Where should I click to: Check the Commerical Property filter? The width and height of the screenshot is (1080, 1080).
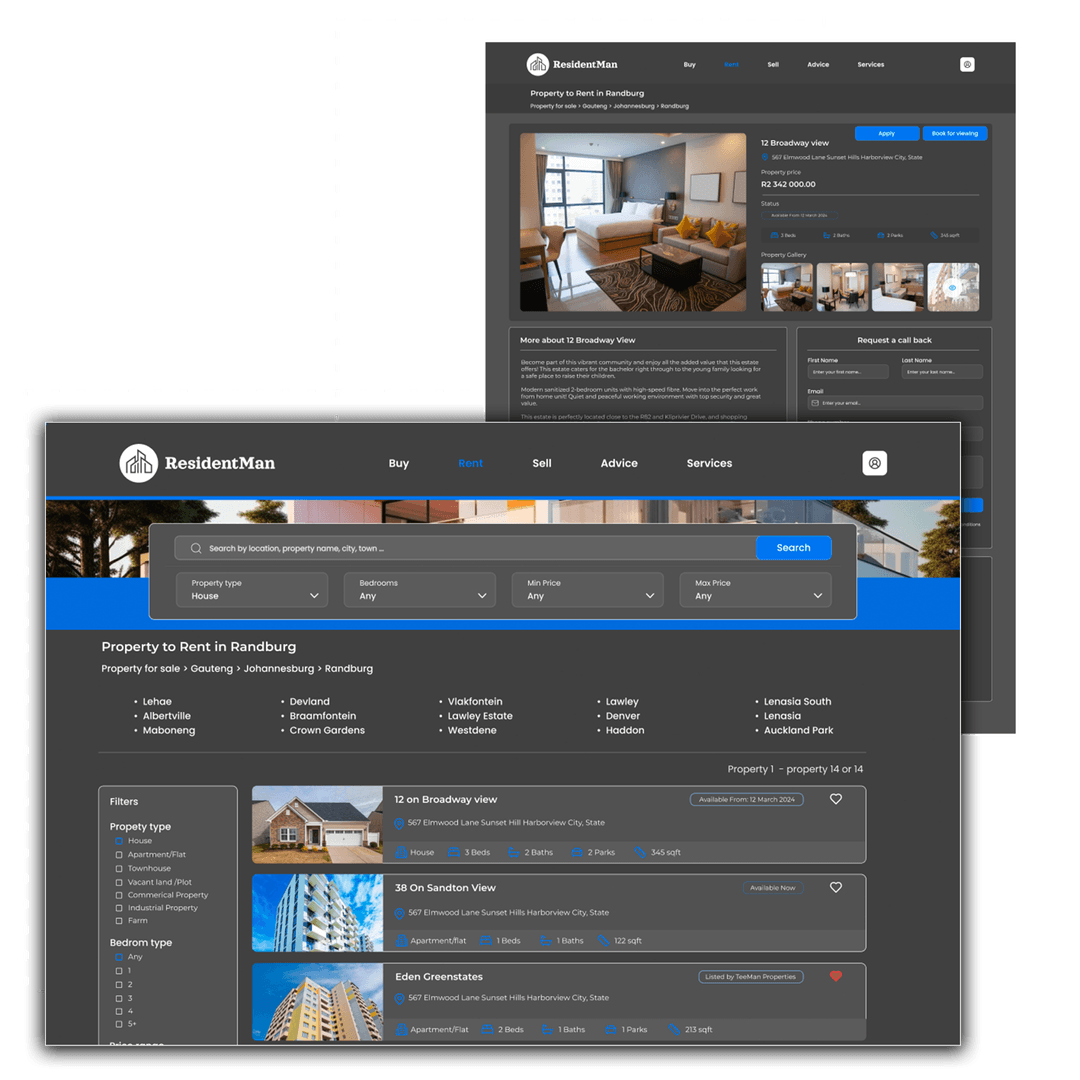118,895
